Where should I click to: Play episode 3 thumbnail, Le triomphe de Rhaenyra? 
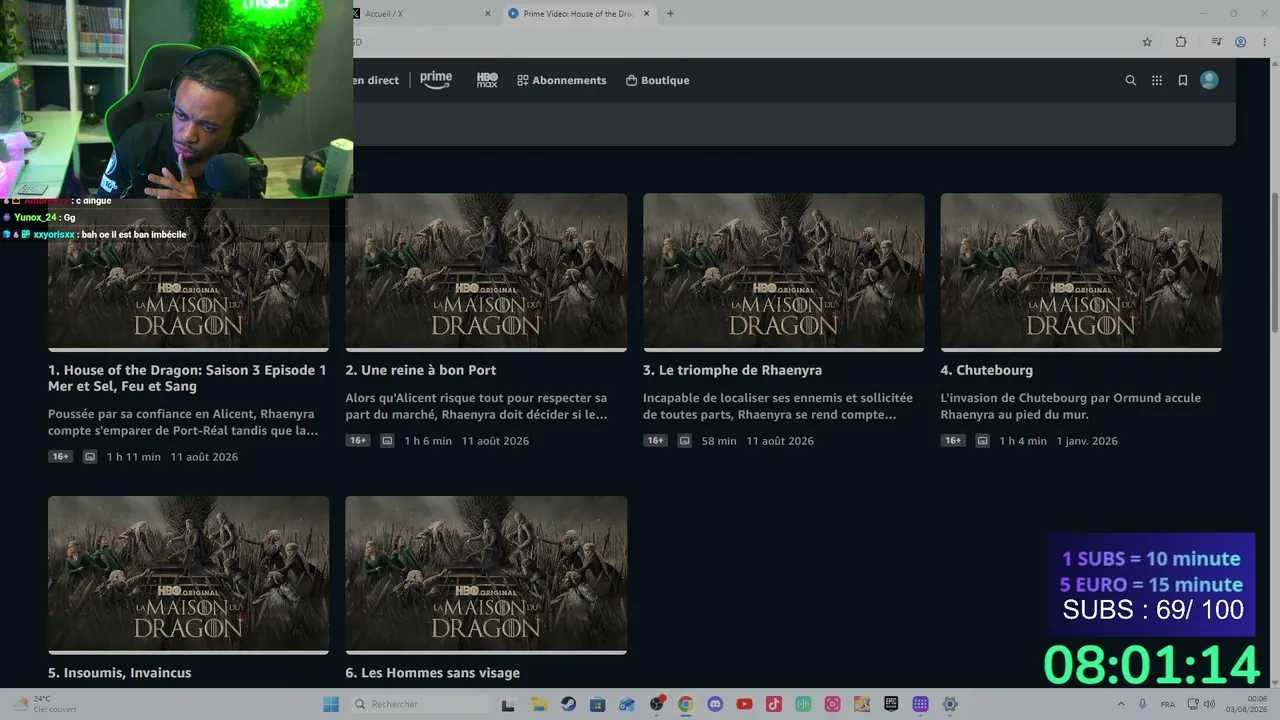[783, 272]
